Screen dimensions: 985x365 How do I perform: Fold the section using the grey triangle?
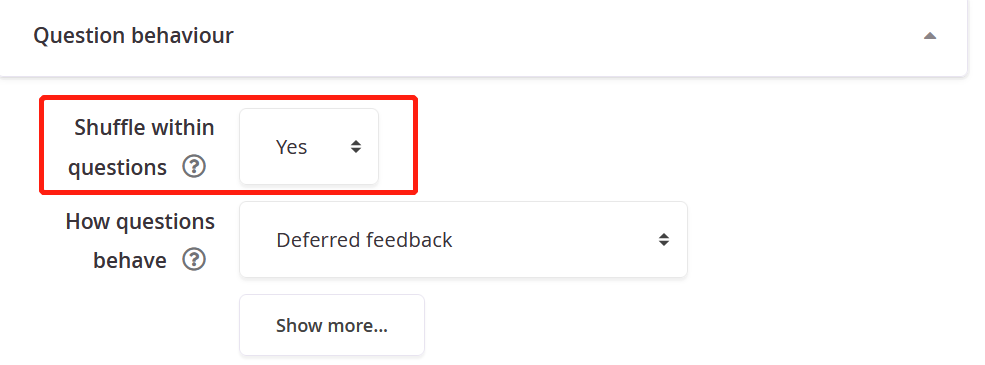(x=930, y=36)
